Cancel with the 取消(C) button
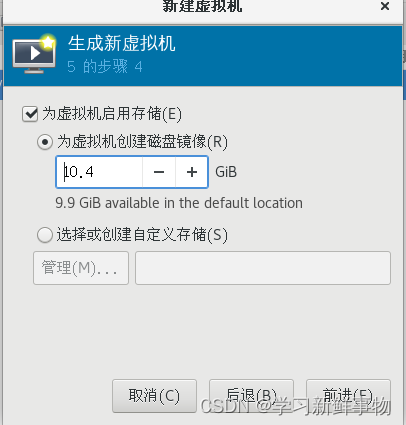The height and width of the screenshot is (425, 406). (x=154, y=396)
